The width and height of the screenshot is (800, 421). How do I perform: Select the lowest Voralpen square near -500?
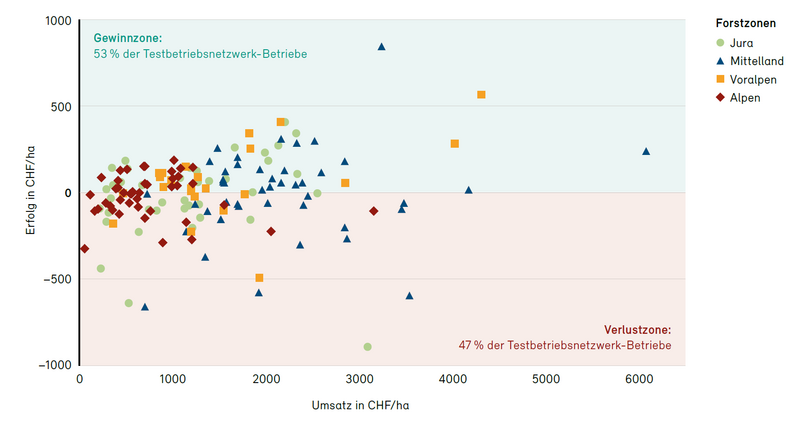(259, 278)
